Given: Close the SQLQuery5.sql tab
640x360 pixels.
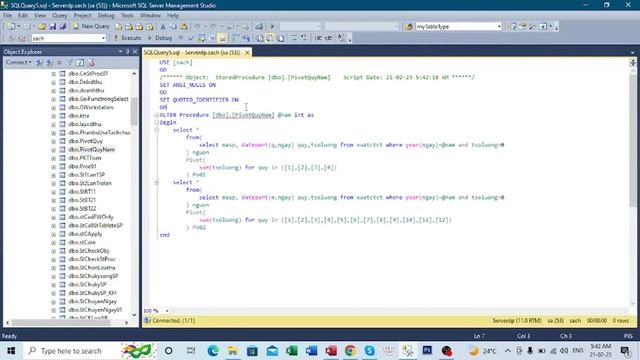Looking at the screenshot, I should (x=247, y=53).
